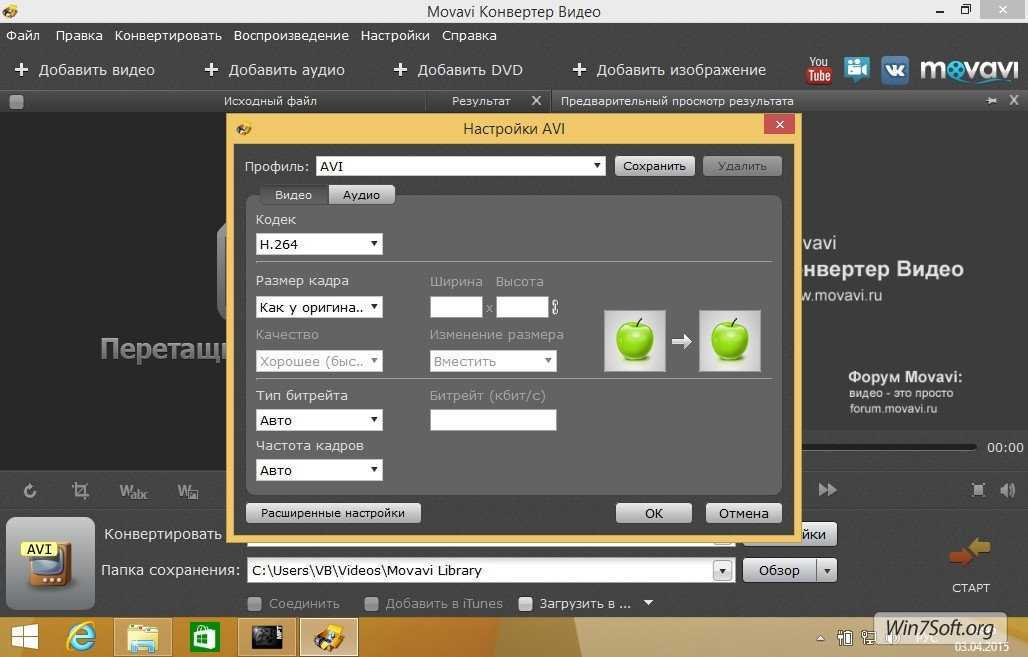This screenshot has height=657, width=1028.
Task: Select the crop tool icon
Action: [80, 490]
